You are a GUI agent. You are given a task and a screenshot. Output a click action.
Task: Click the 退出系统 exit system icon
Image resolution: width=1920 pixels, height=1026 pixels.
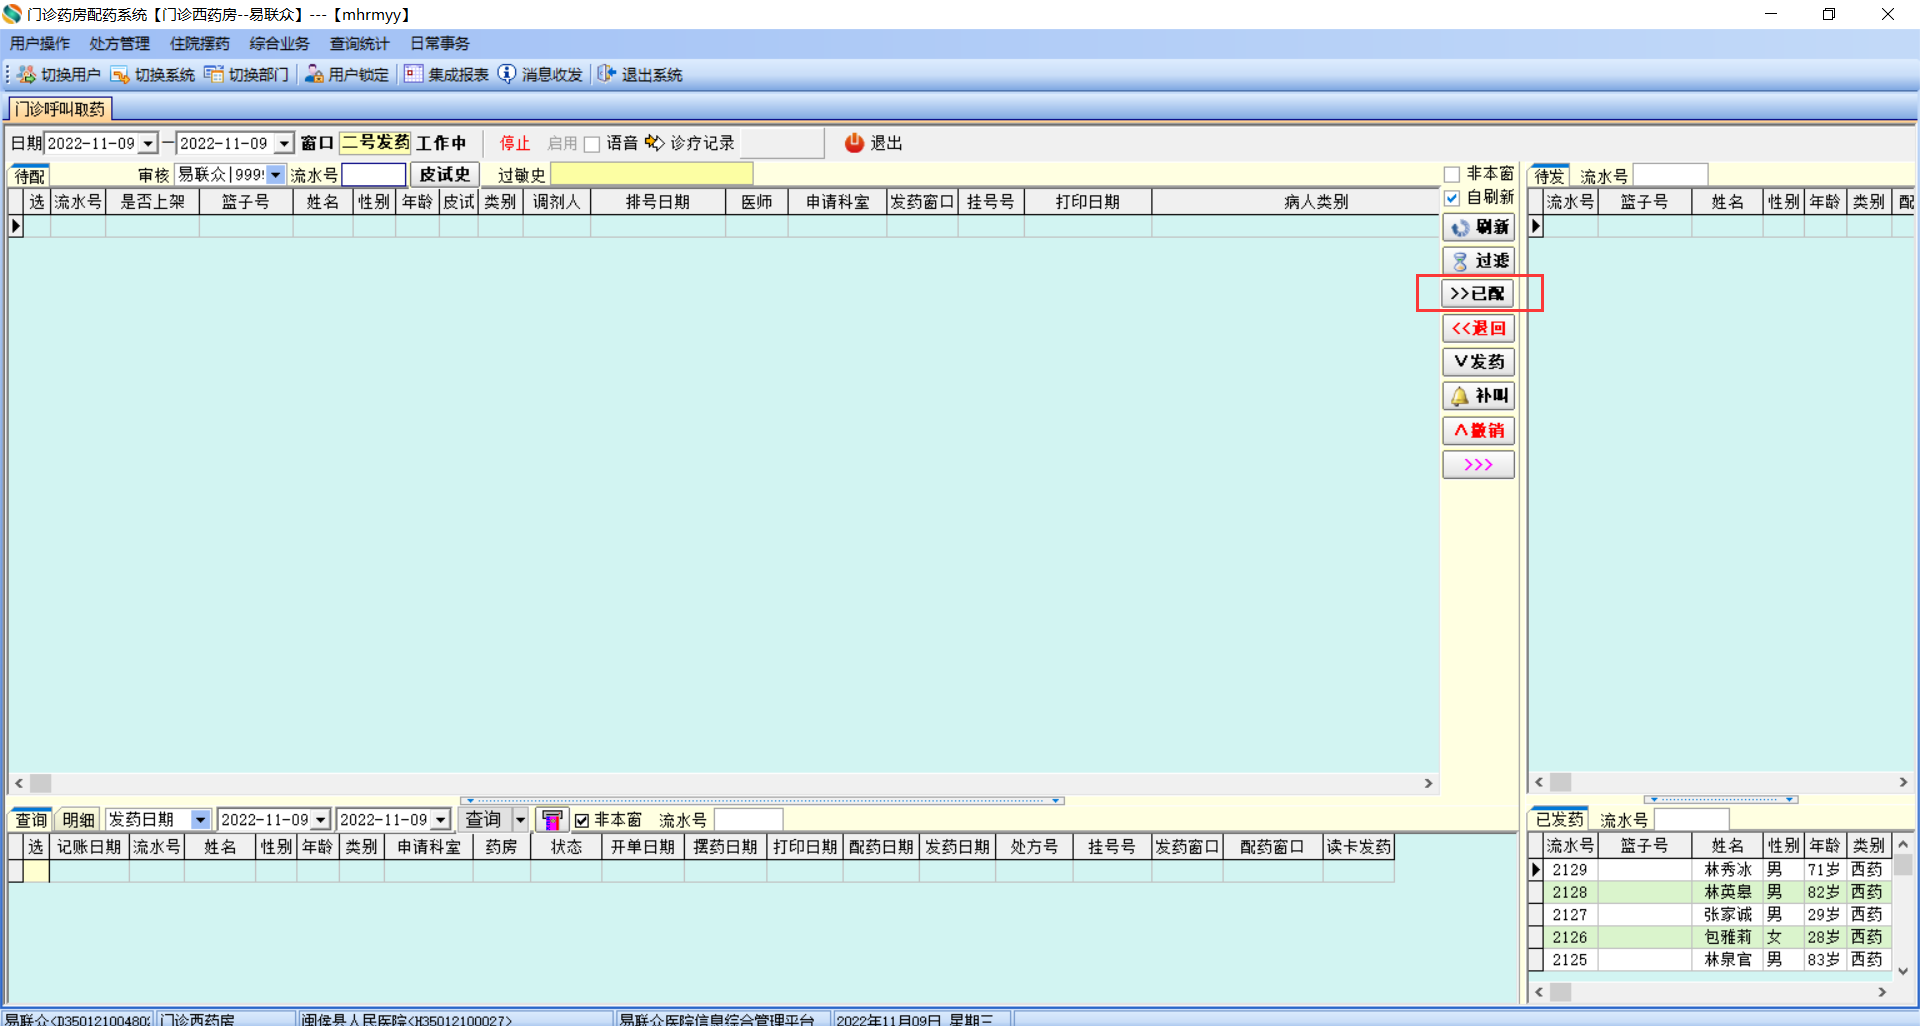pos(607,74)
